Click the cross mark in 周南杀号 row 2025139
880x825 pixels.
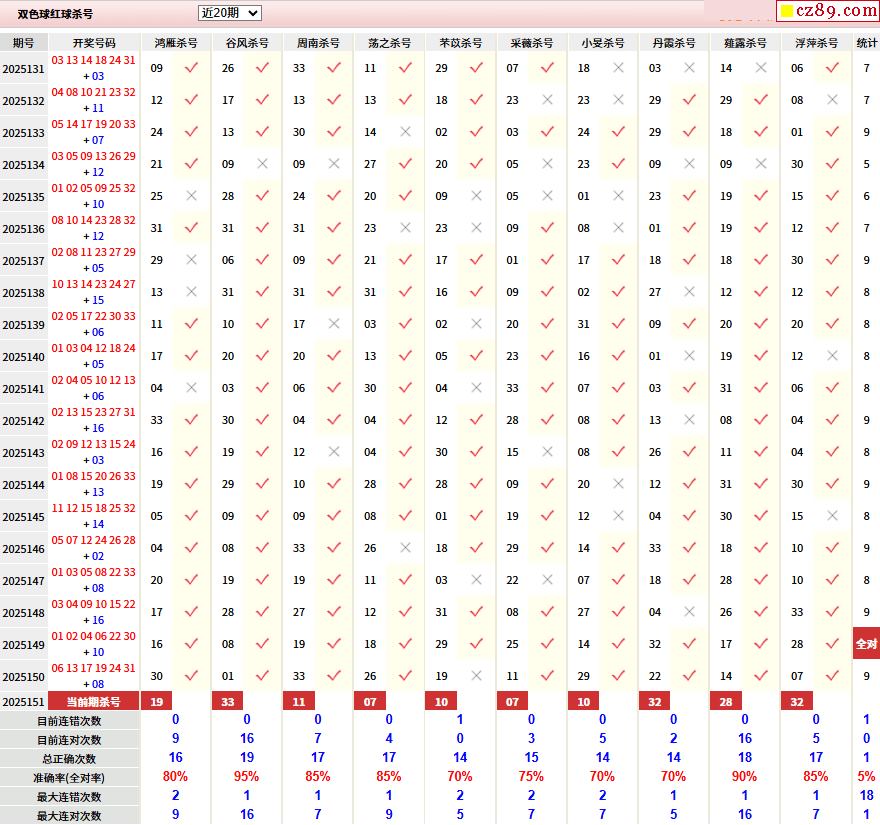coord(334,324)
